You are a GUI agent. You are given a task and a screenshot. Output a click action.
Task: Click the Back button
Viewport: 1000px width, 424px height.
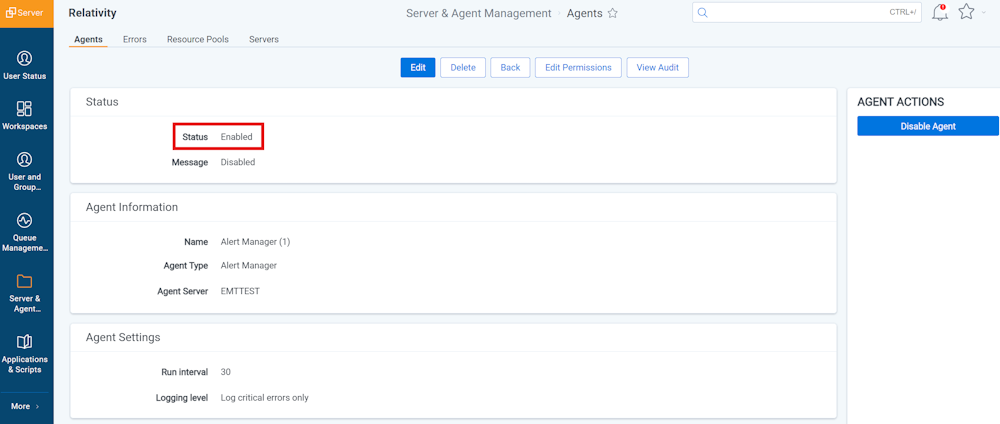[x=510, y=68]
